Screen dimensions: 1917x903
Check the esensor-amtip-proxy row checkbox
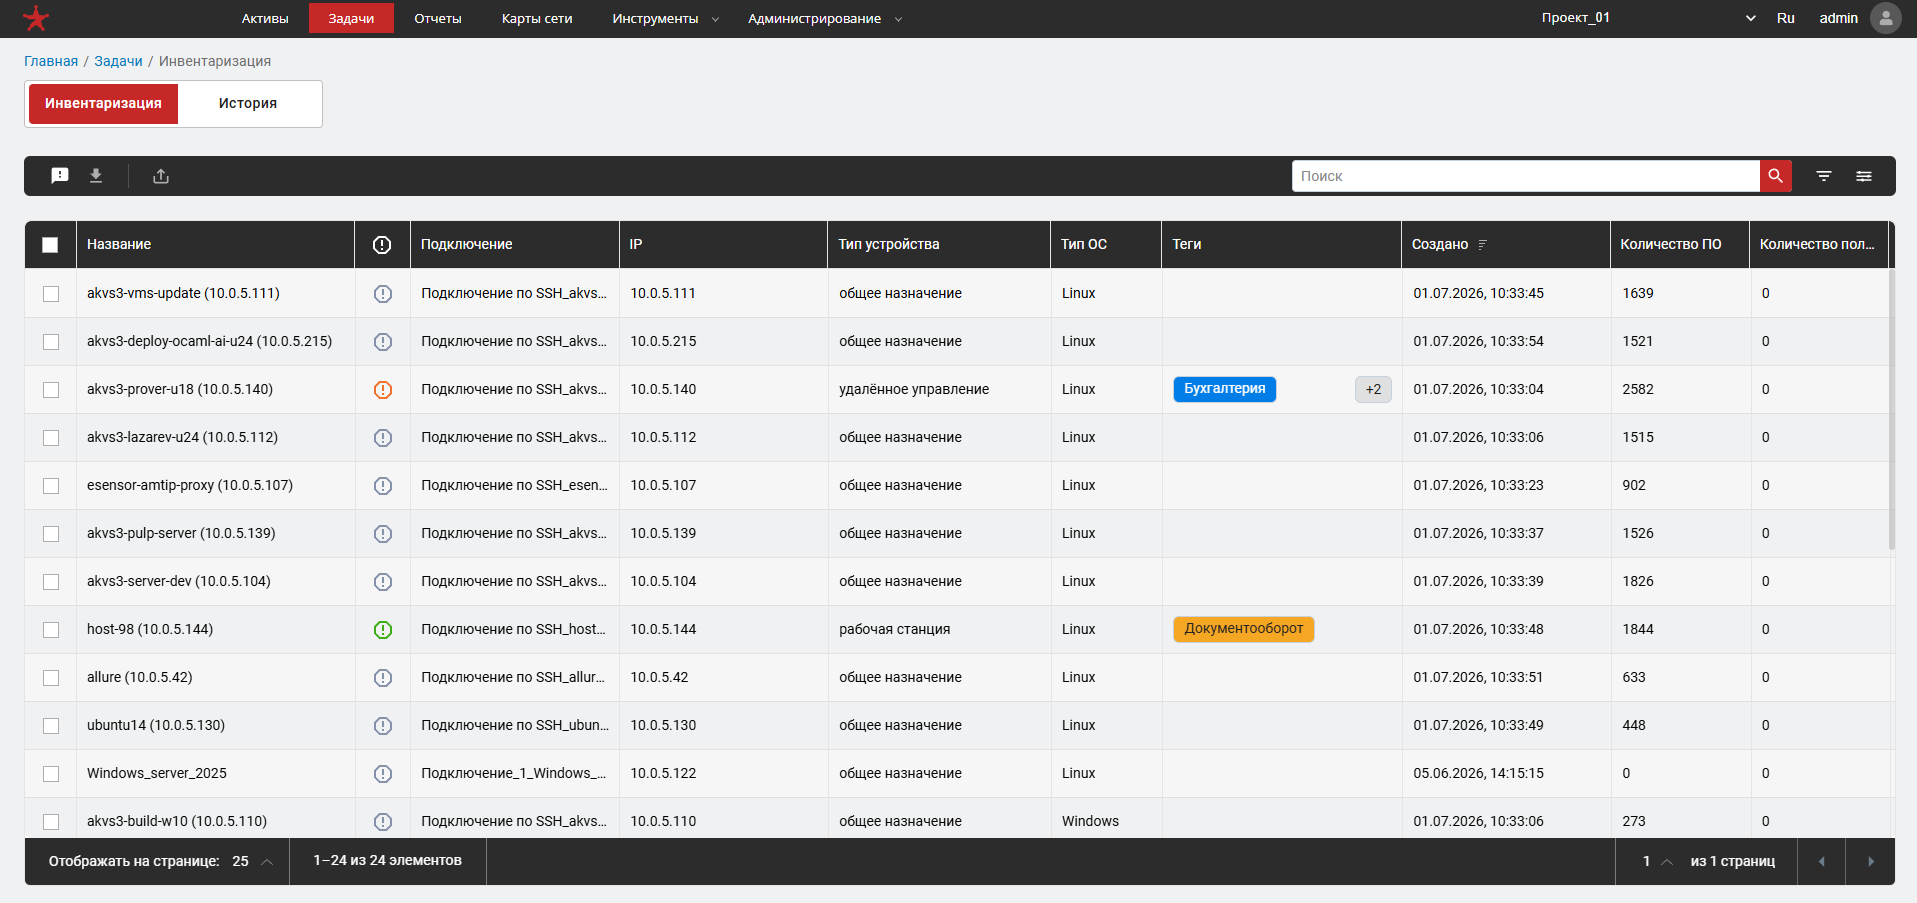51,486
